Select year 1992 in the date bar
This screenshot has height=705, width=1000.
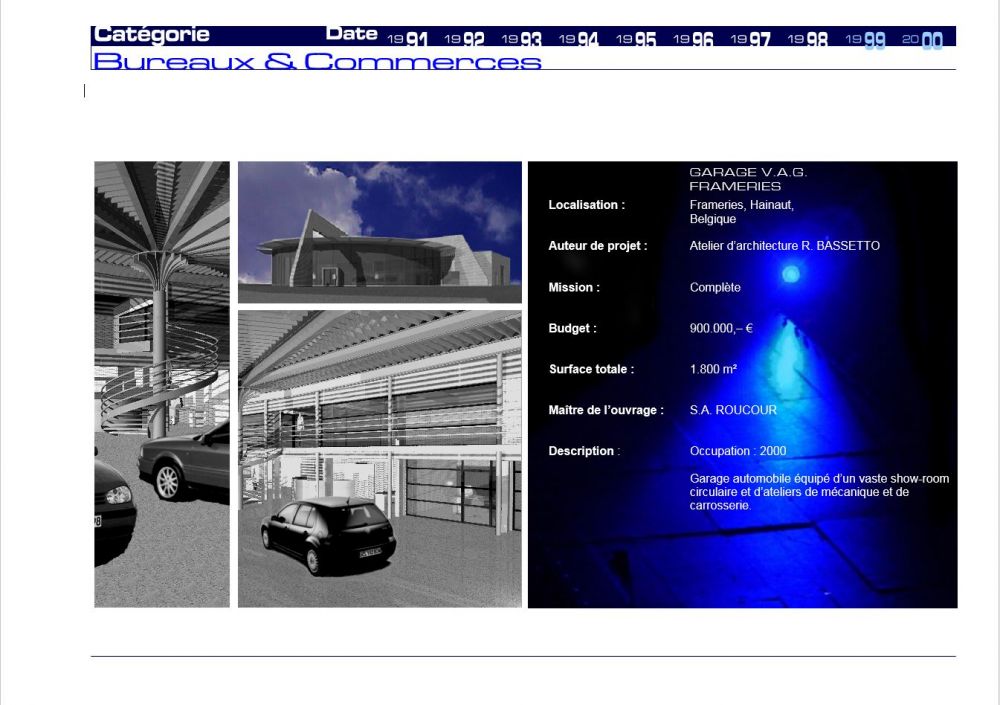[x=464, y=39]
